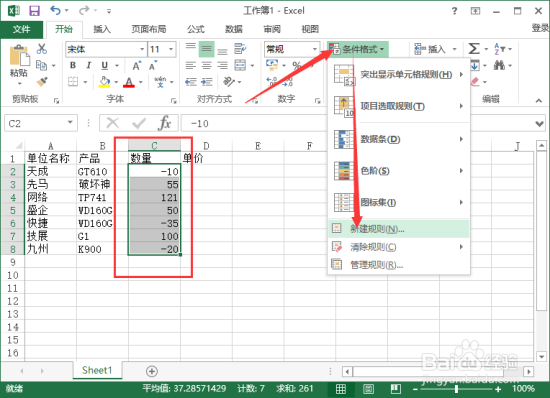Open the fill color dropdown arrow
550x398 pixels.
(x=116, y=82)
